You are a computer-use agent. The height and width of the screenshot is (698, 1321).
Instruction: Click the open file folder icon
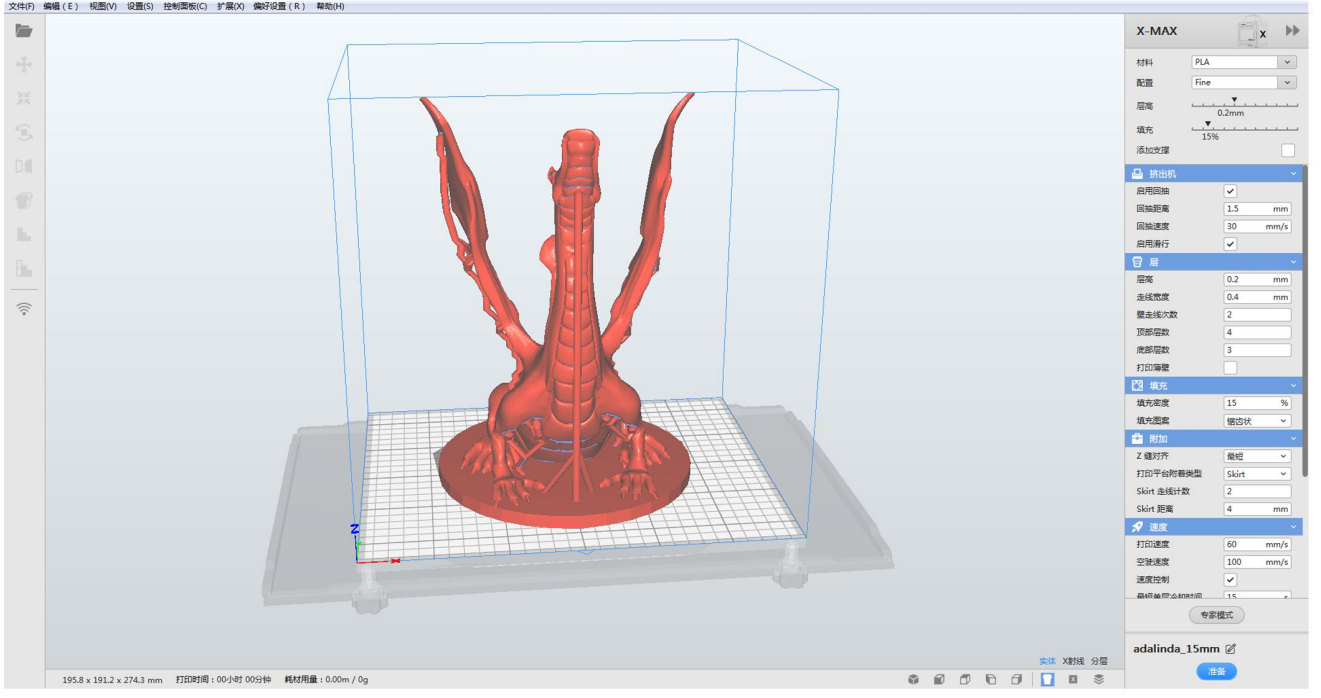(x=24, y=31)
